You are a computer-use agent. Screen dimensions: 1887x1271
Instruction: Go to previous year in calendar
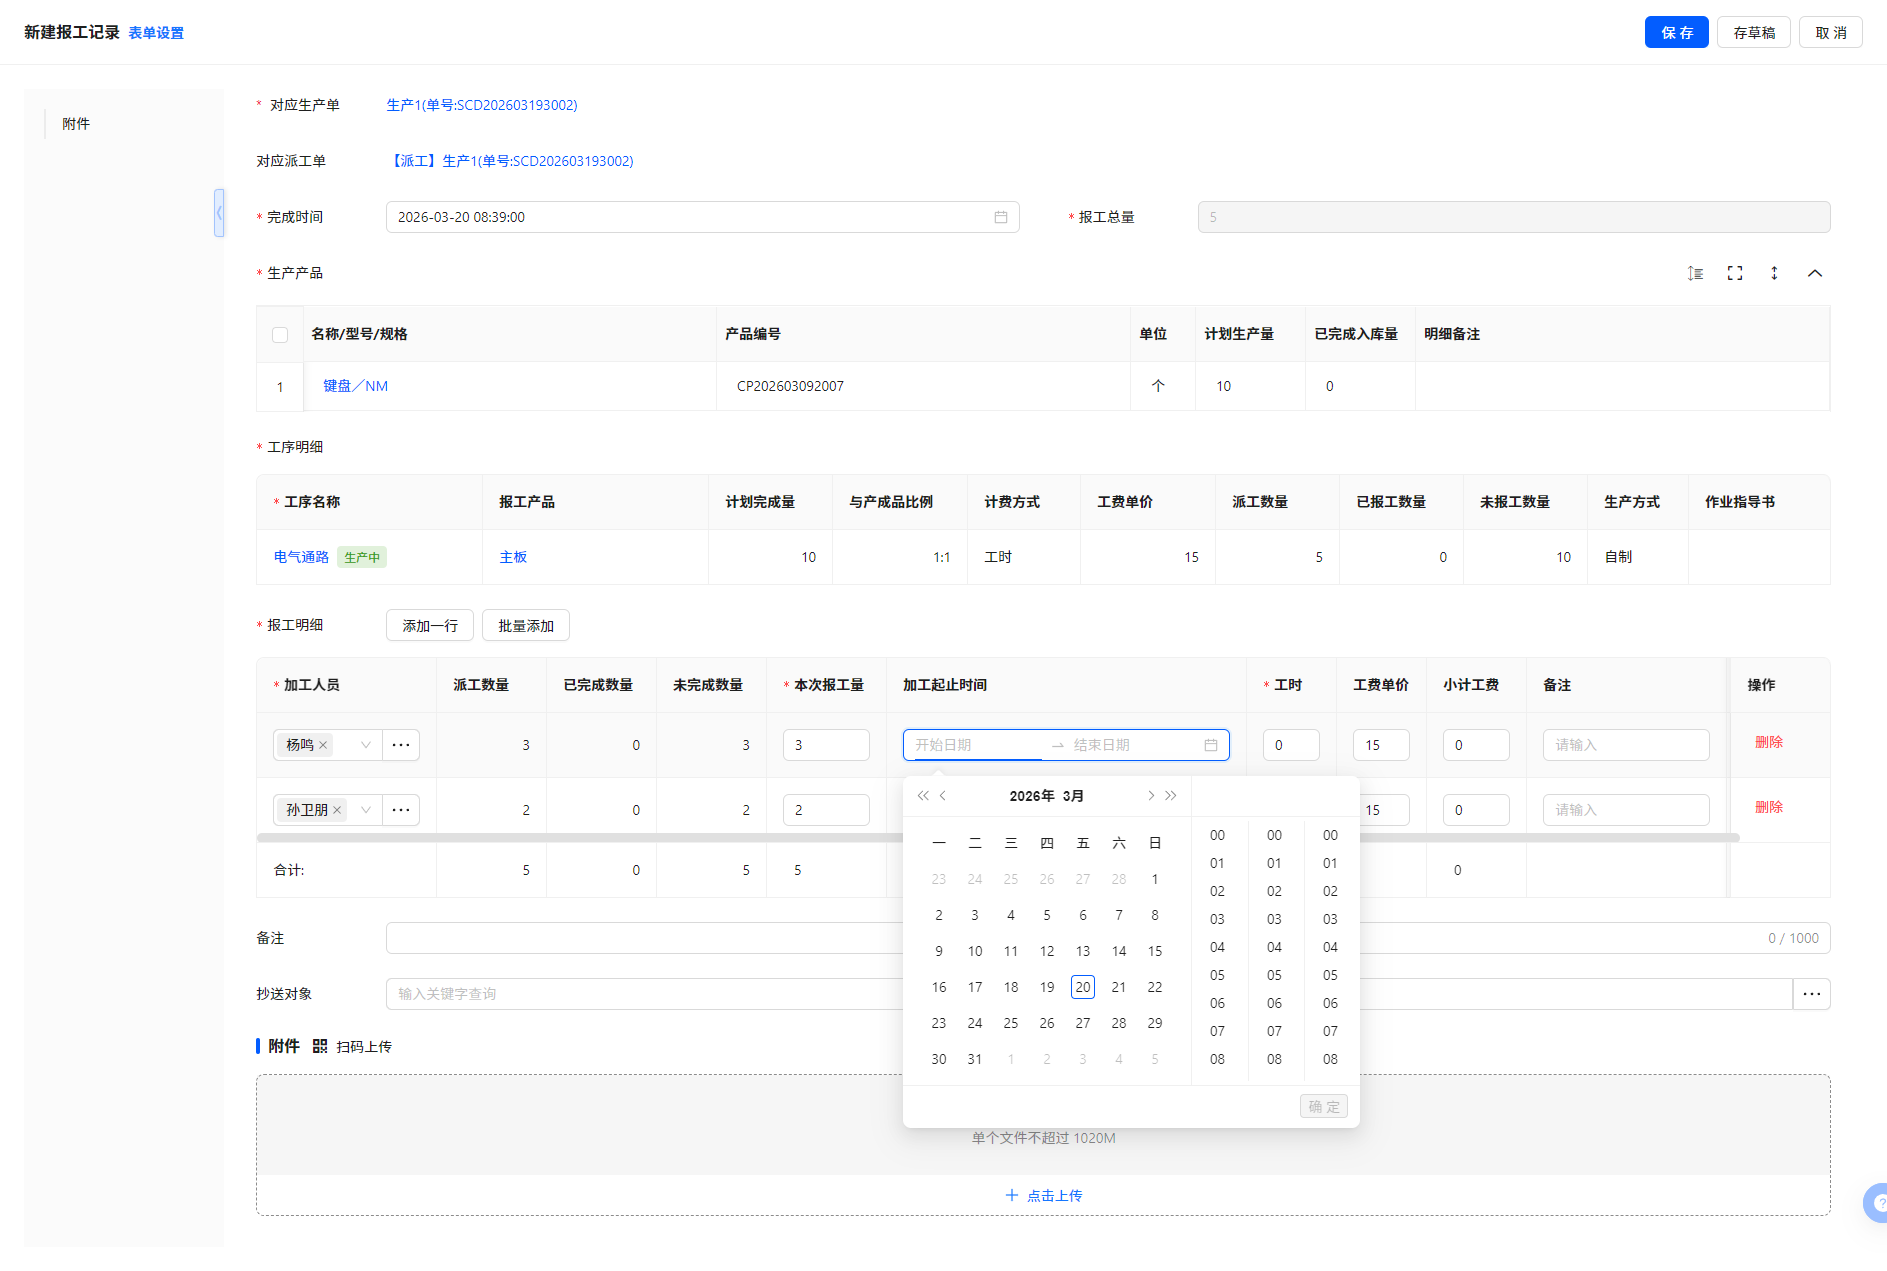(x=922, y=796)
